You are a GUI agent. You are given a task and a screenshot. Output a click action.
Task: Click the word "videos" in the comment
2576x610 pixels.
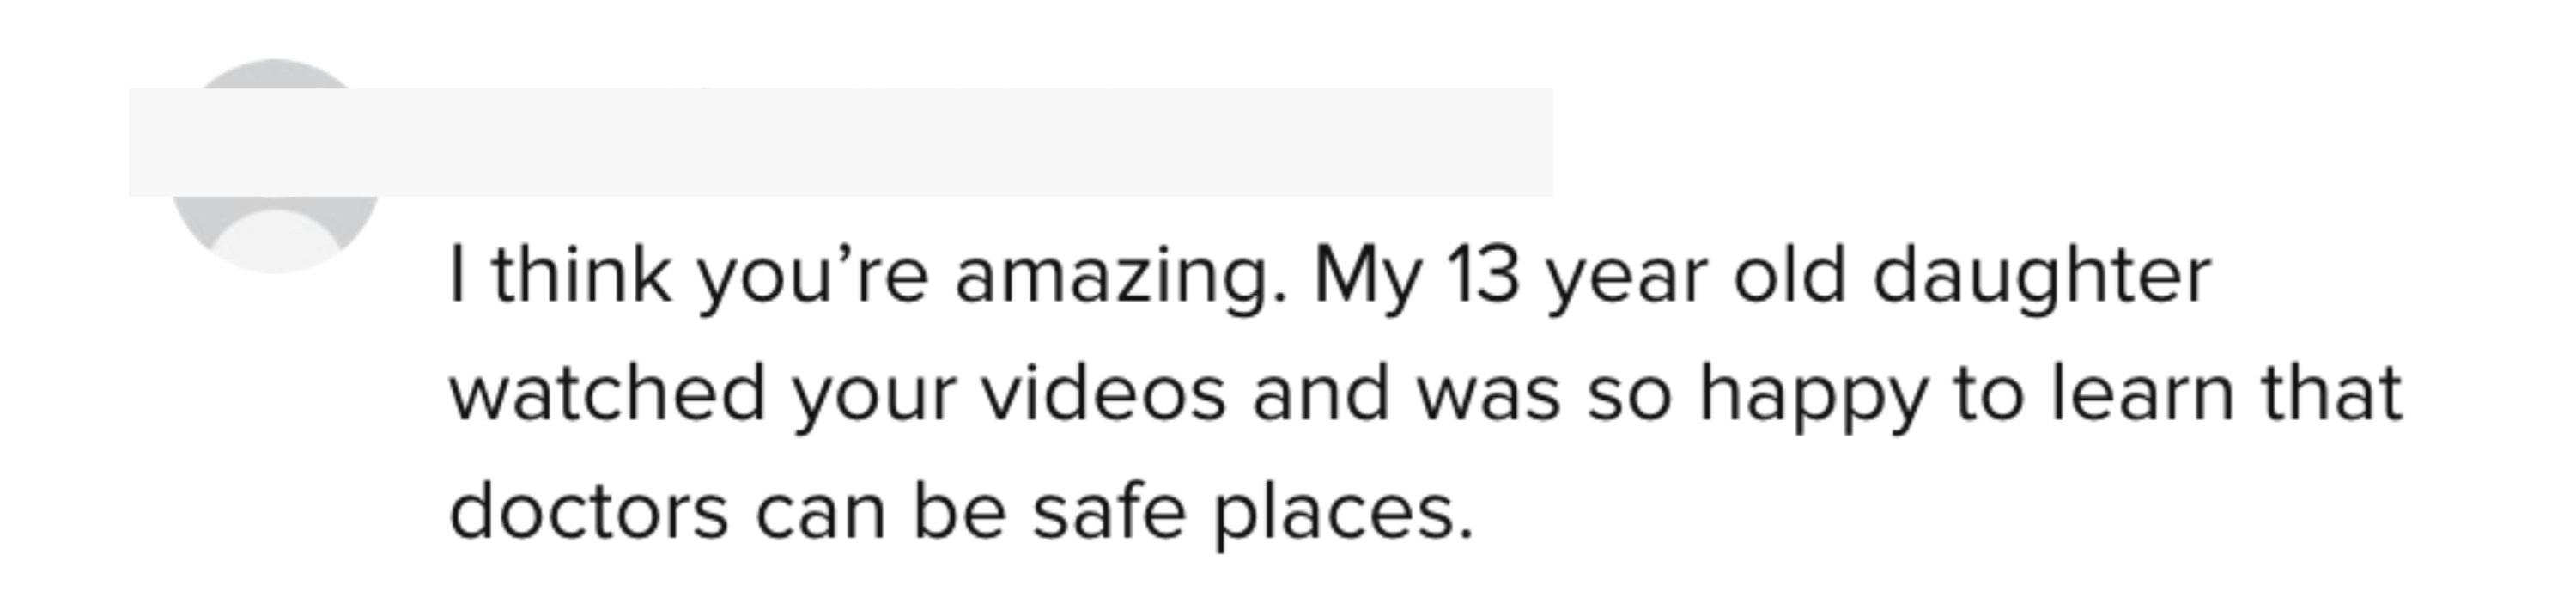[x=1103, y=391]
